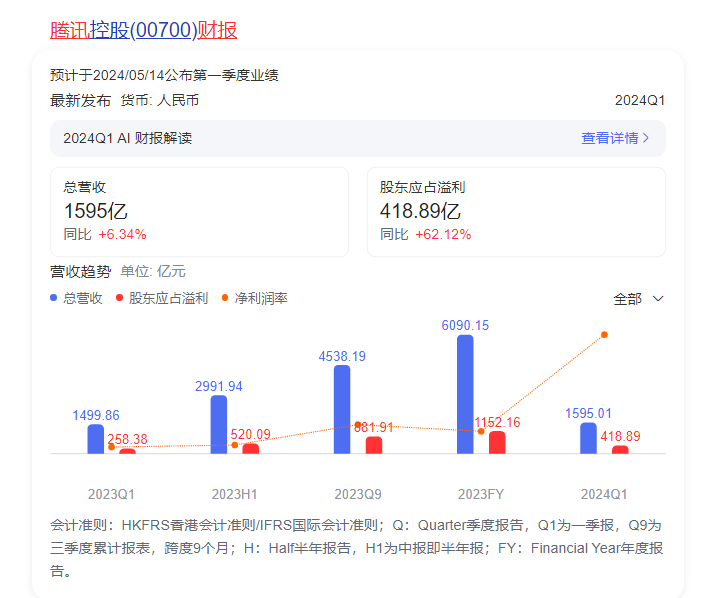Click the 营收趋势 section heading
This screenshot has width=728, height=598.
click(x=81, y=272)
